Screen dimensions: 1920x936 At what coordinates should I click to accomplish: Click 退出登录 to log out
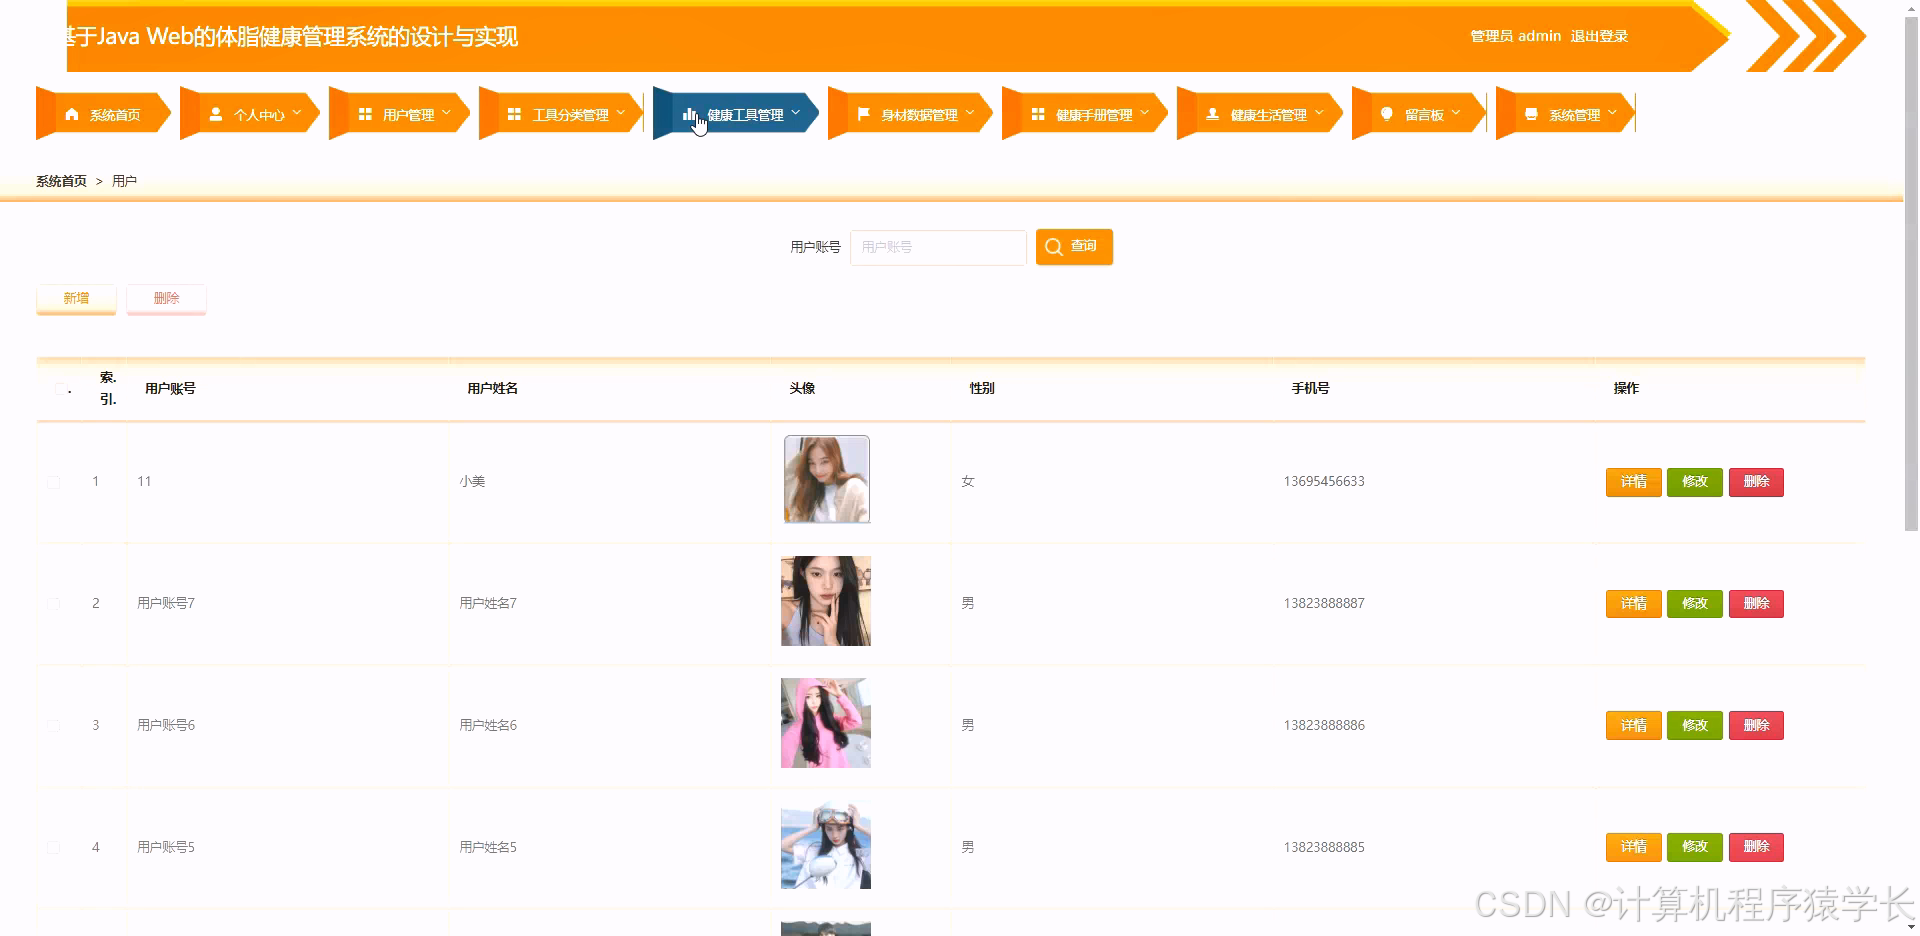1599,36
